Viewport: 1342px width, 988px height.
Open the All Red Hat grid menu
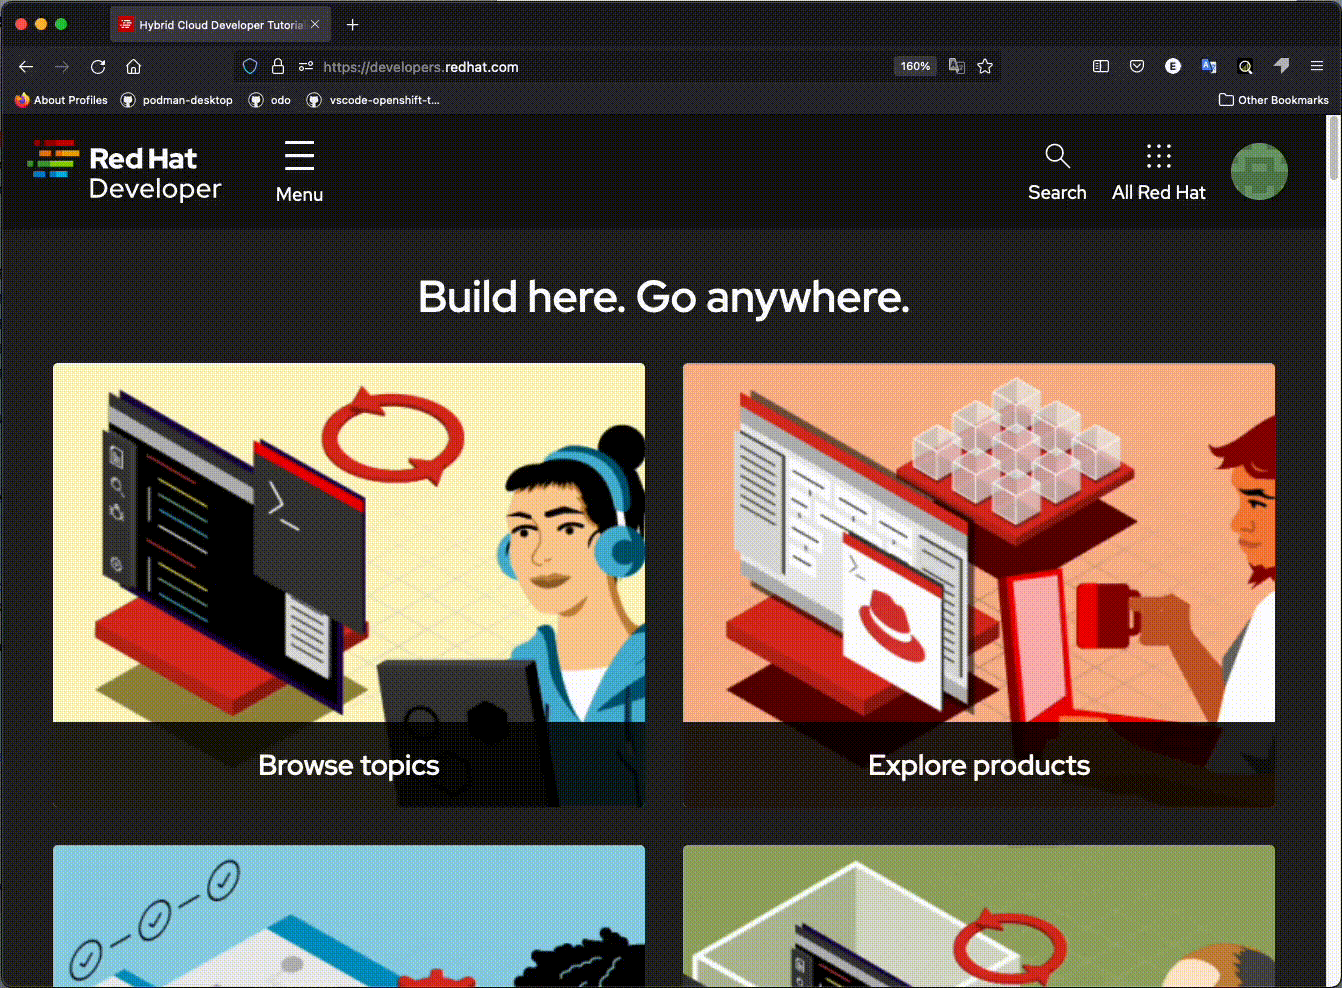click(1159, 172)
